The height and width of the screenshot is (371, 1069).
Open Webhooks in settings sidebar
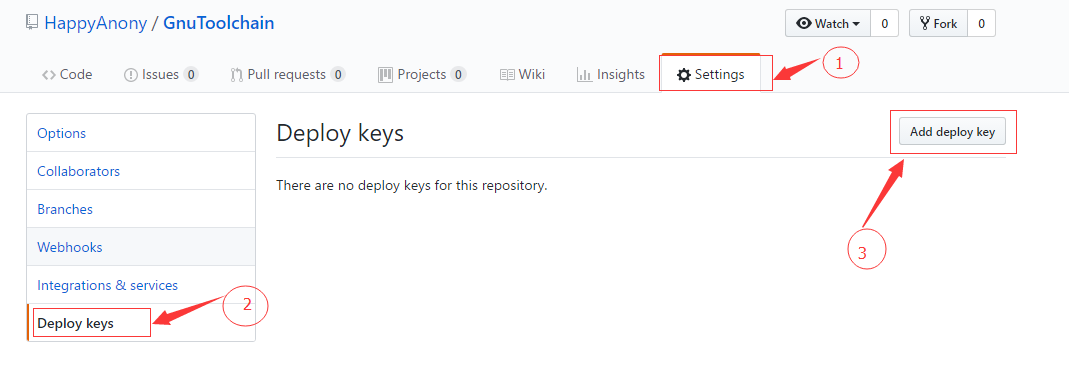click(x=141, y=247)
